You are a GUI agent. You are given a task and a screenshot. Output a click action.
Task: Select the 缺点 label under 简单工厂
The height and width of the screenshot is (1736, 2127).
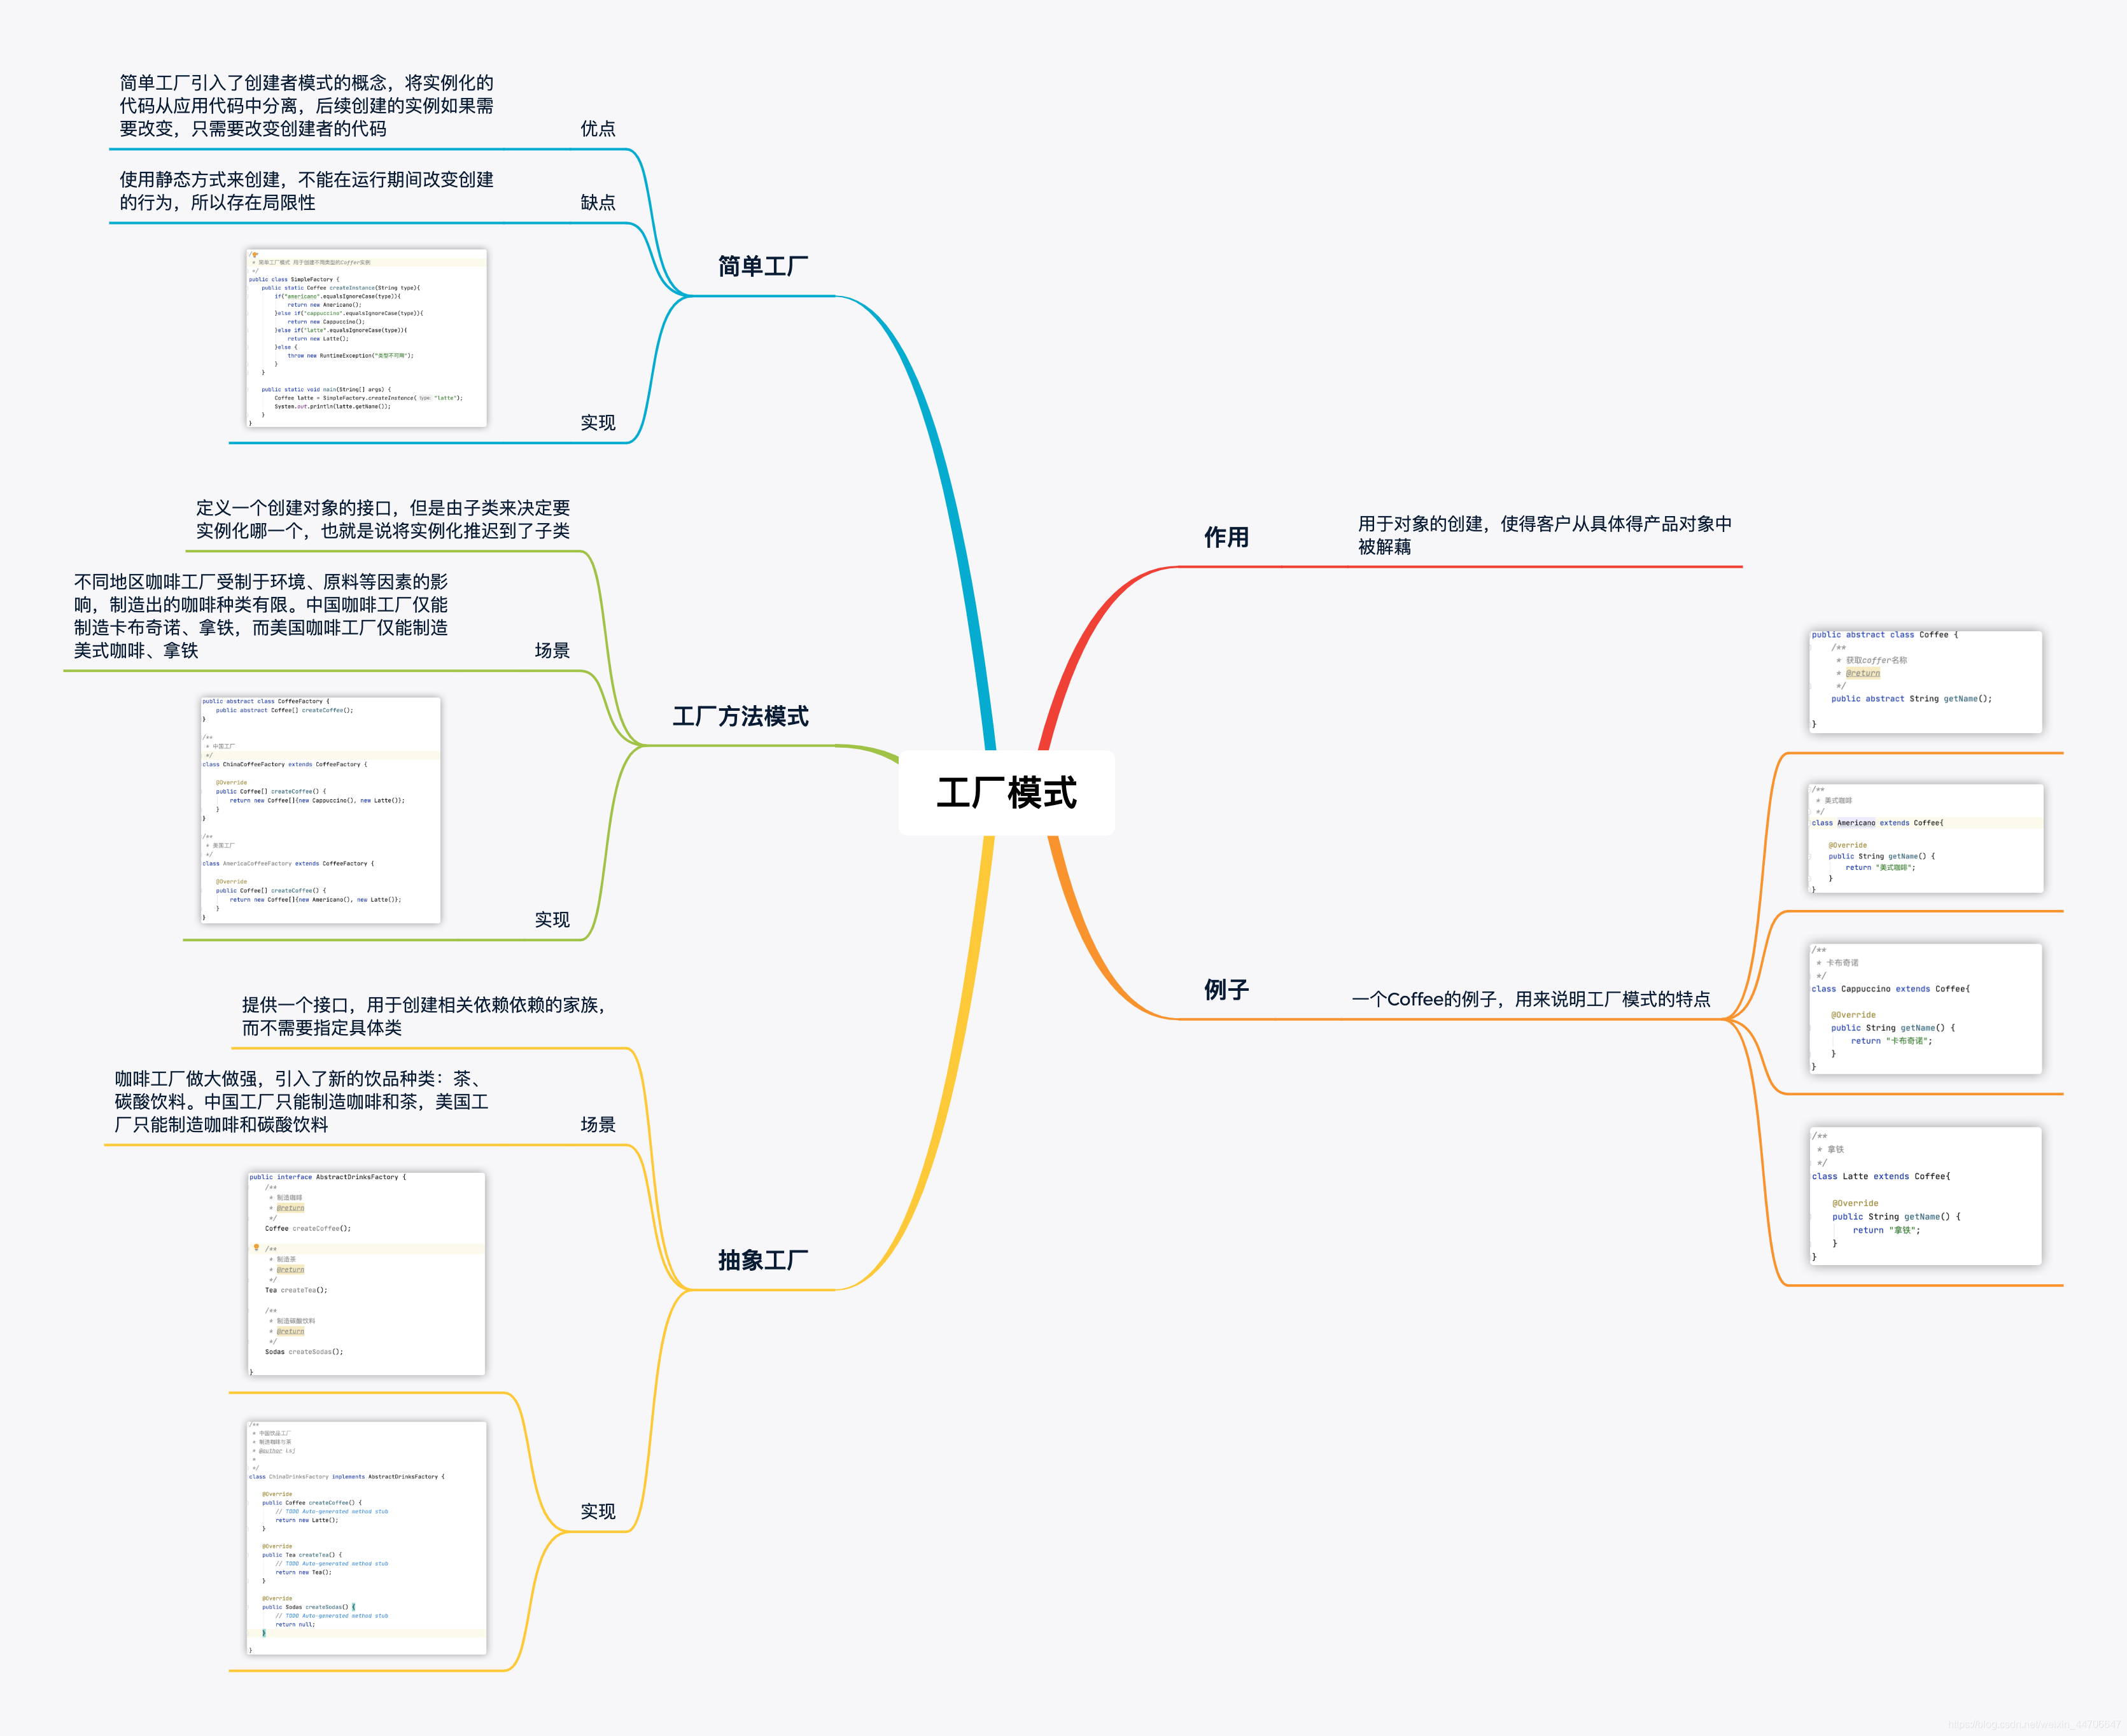598,203
